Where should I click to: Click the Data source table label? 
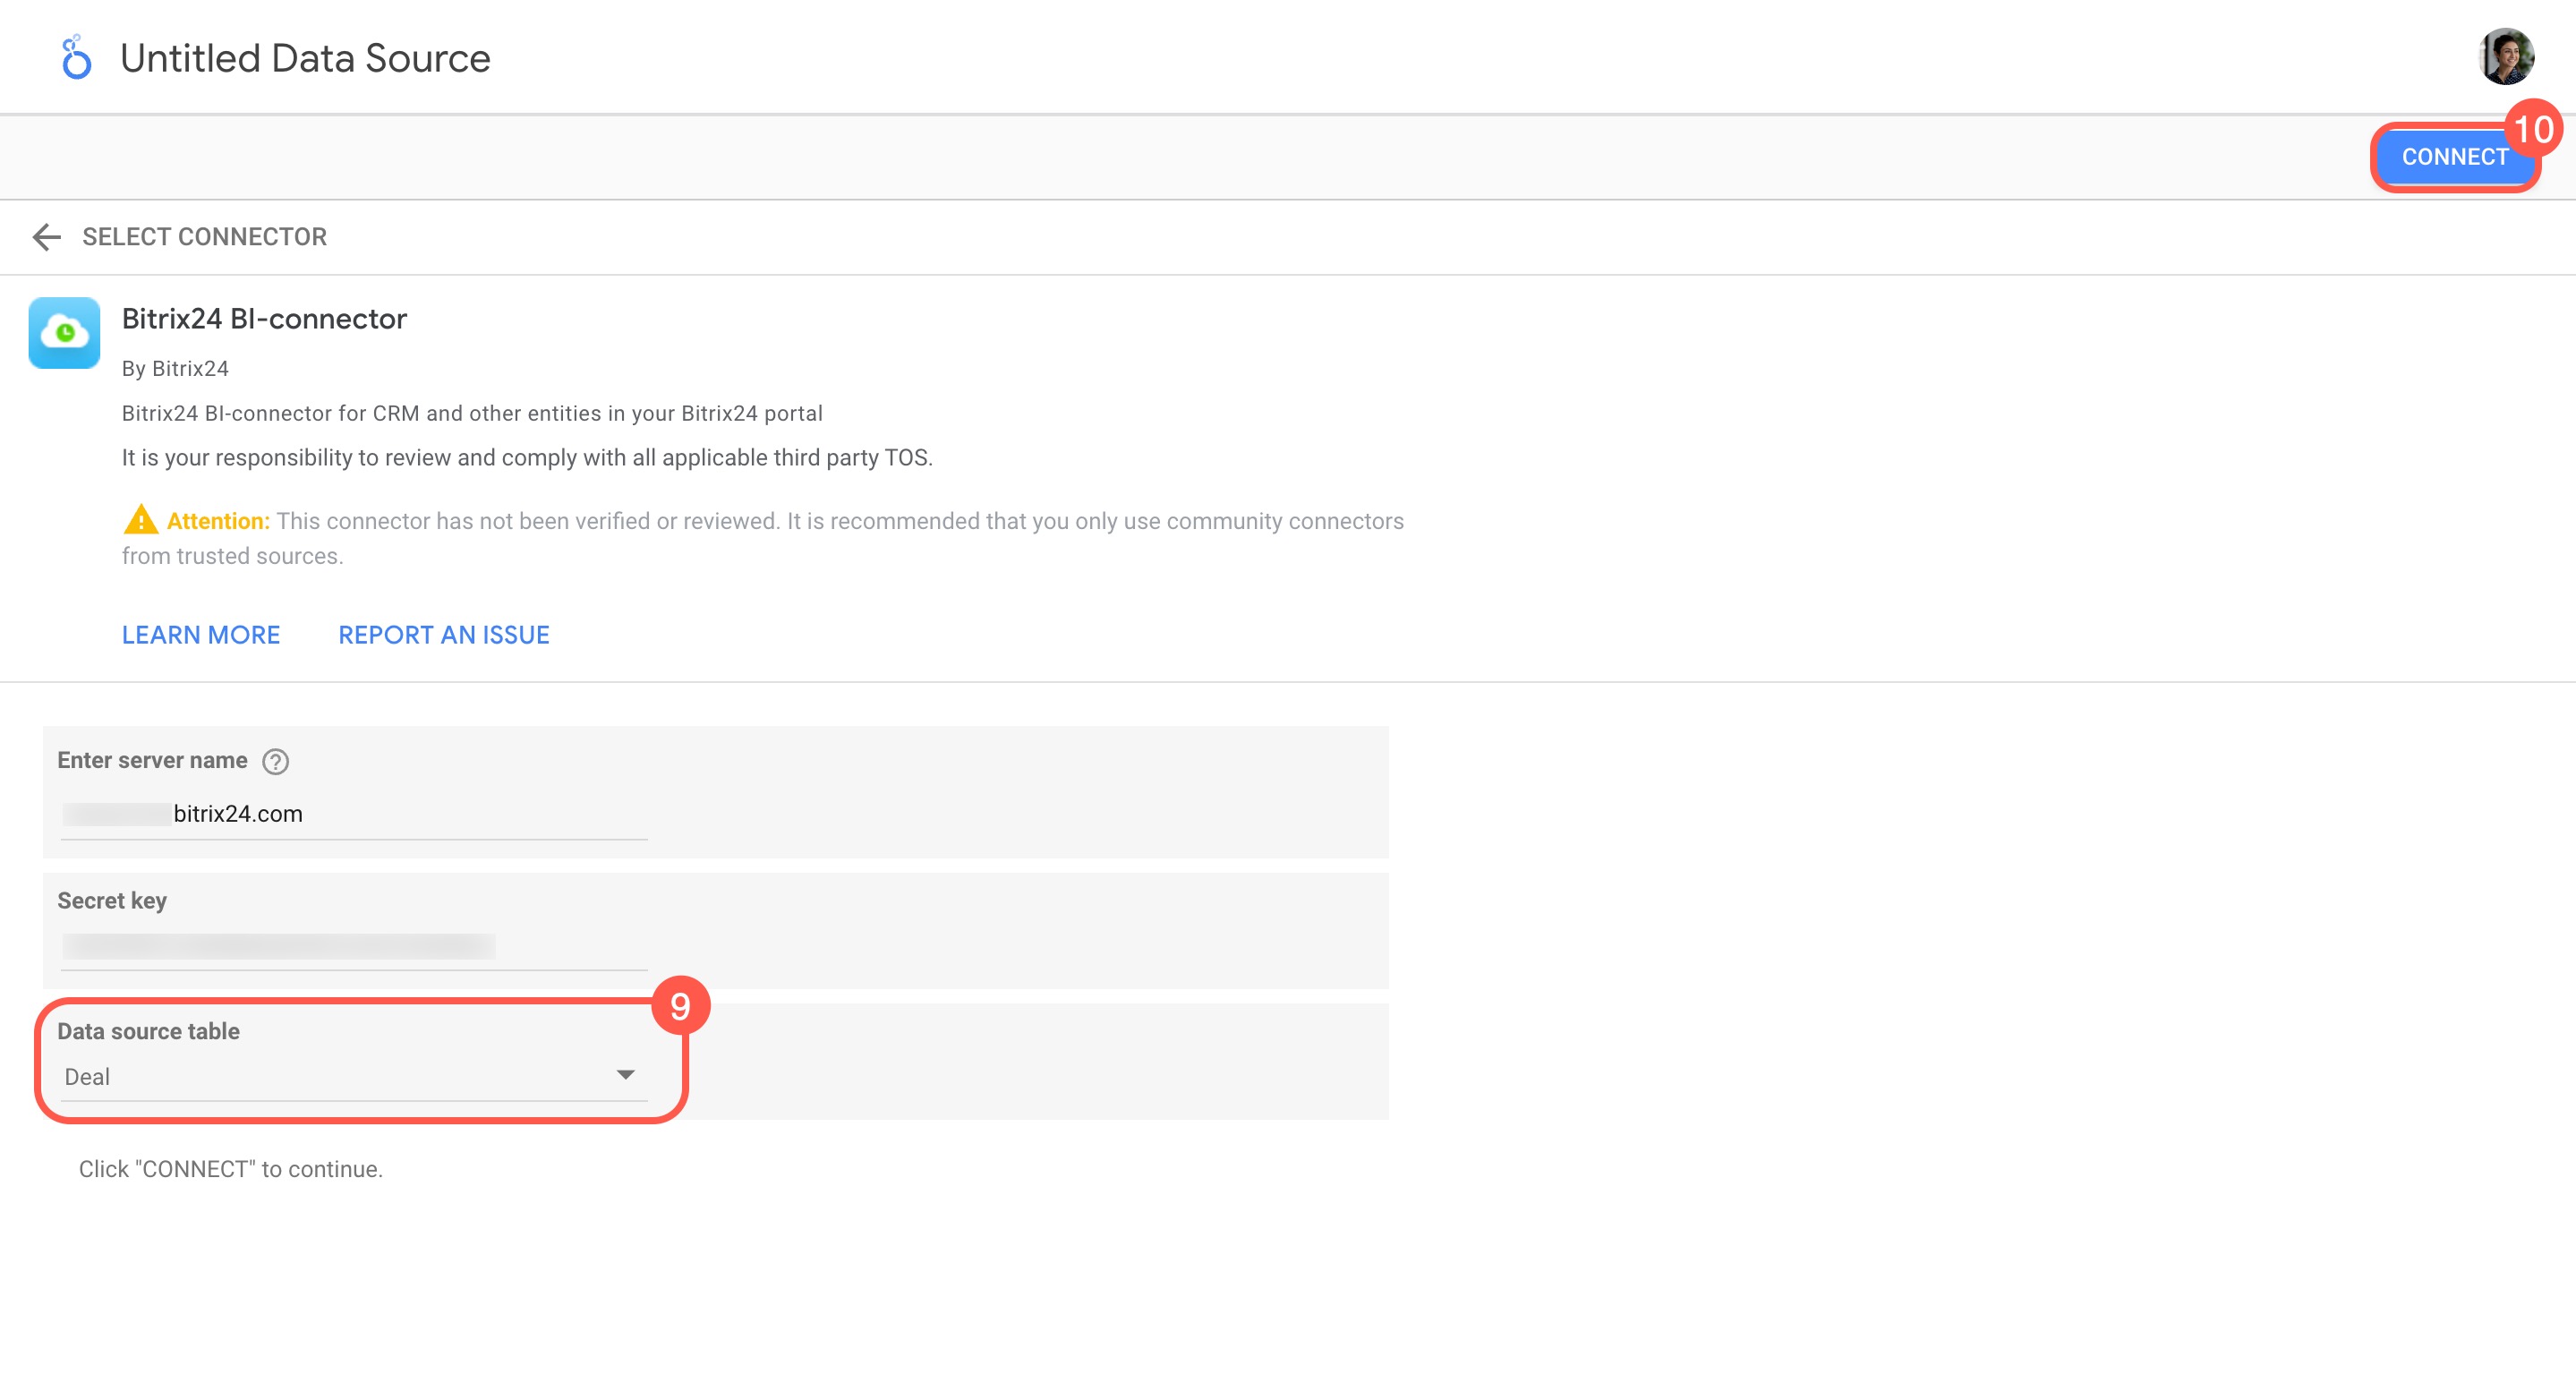pos(148,1031)
